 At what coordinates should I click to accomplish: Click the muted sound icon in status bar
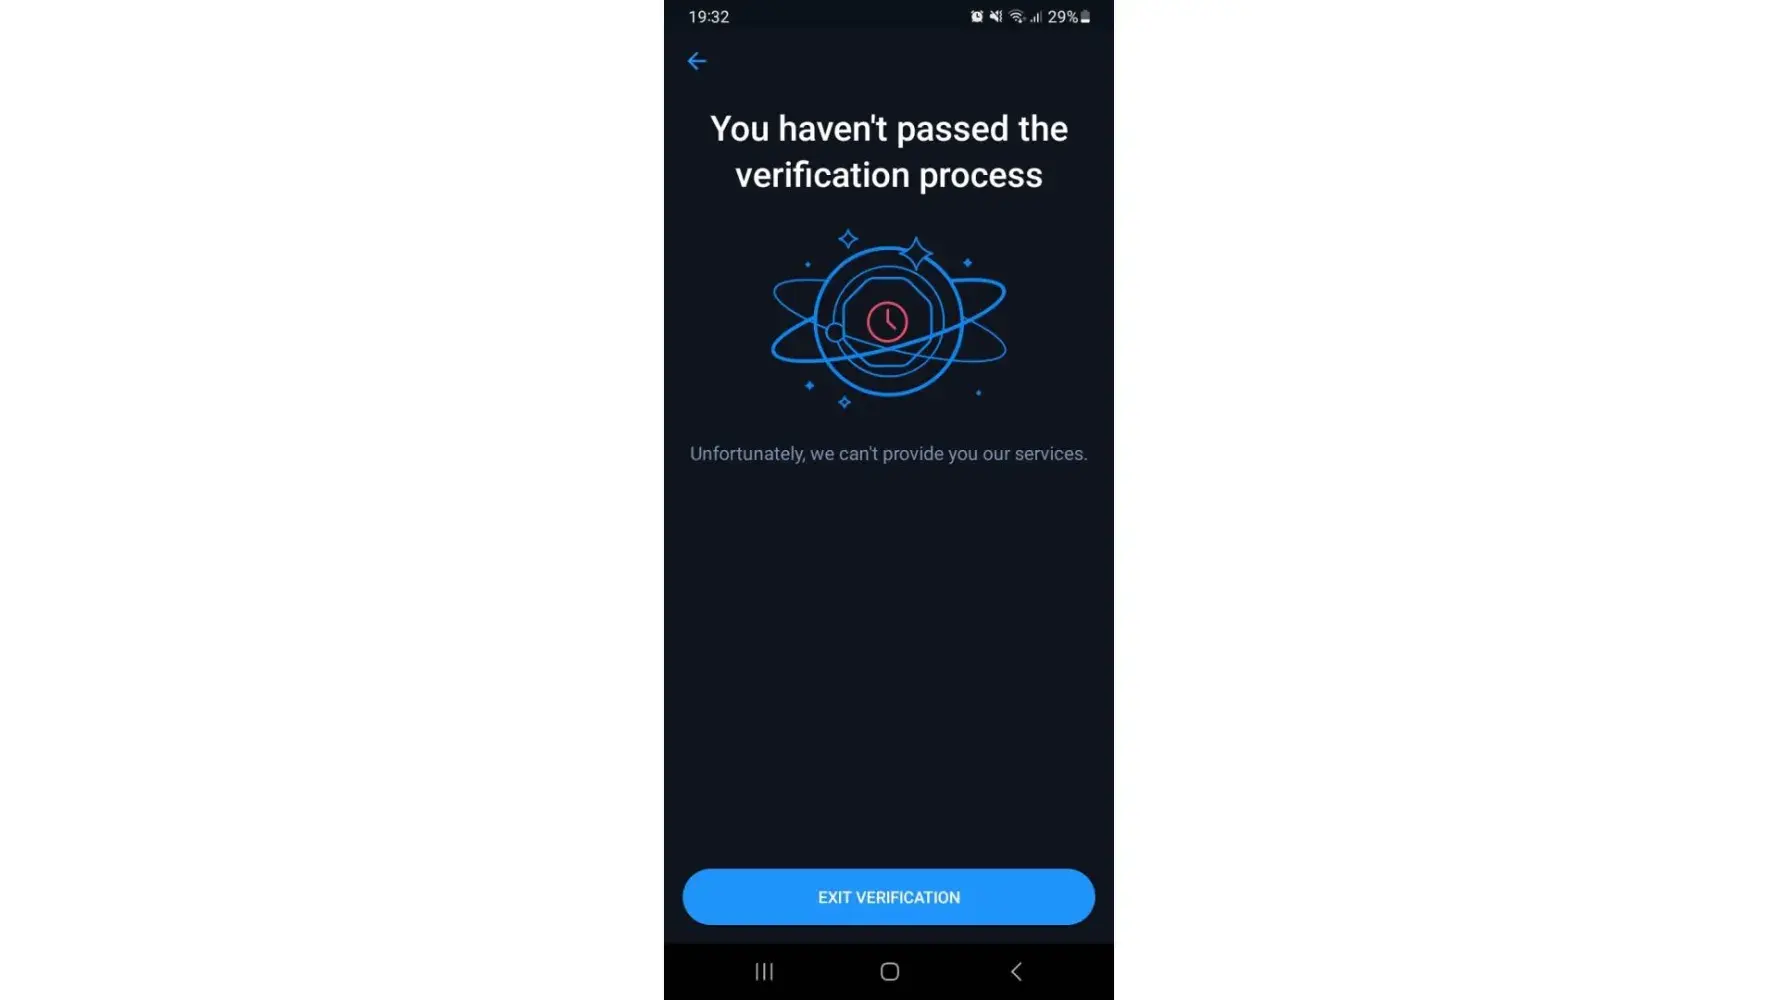(x=996, y=16)
